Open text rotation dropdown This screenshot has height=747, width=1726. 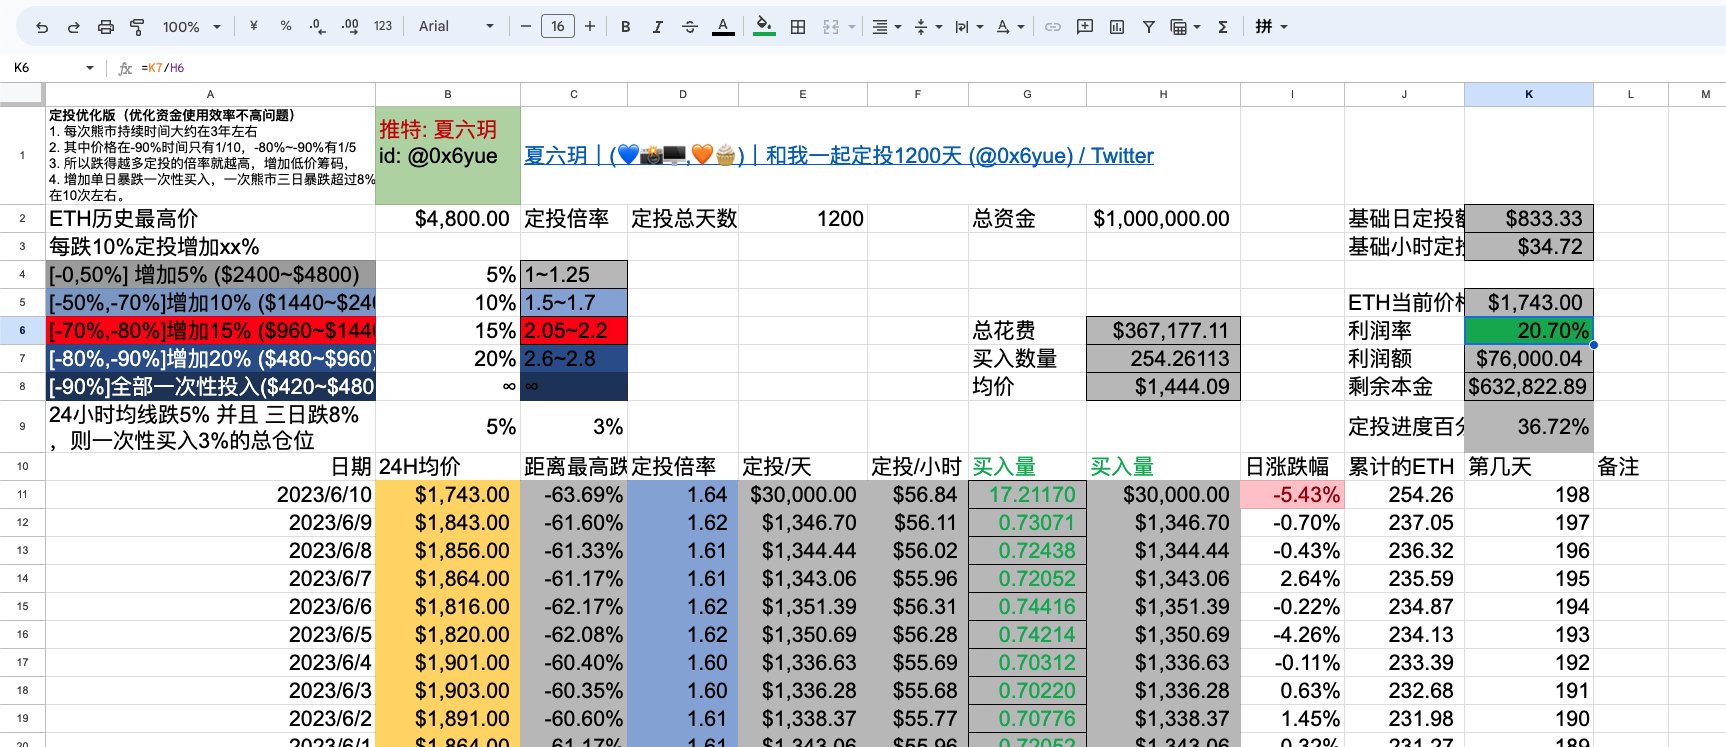[1010, 27]
